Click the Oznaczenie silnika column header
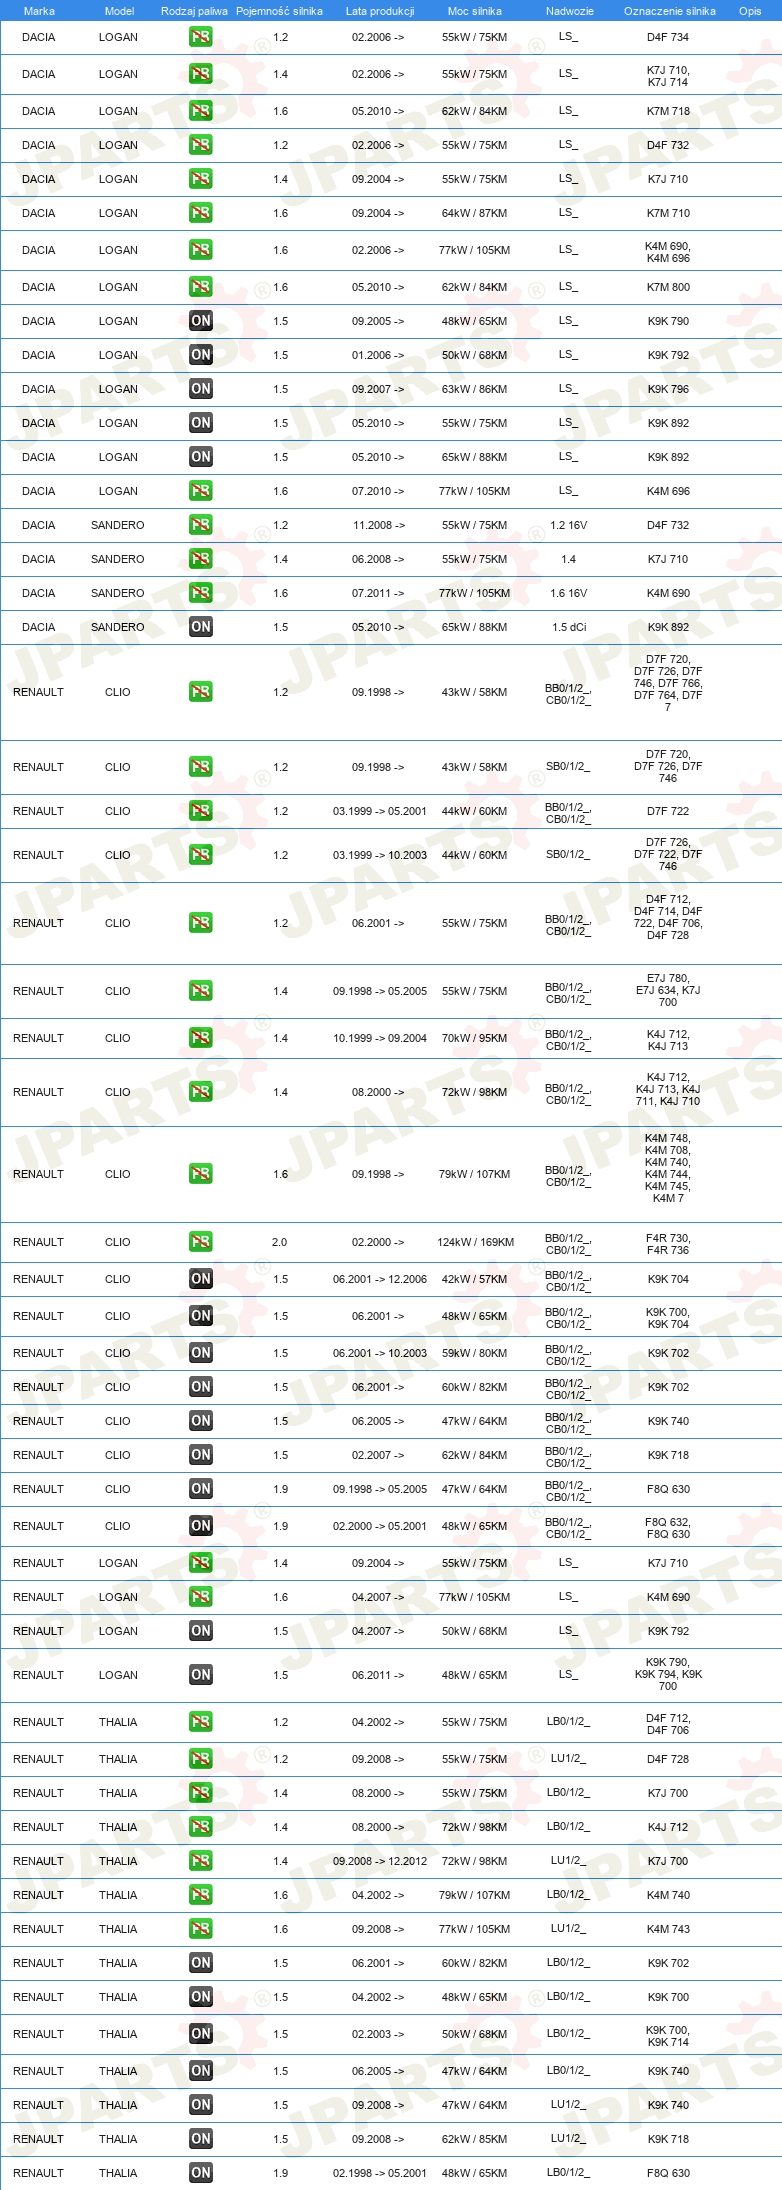Image resolution: width=782 pixels, height=2190 pixels. 670,11
